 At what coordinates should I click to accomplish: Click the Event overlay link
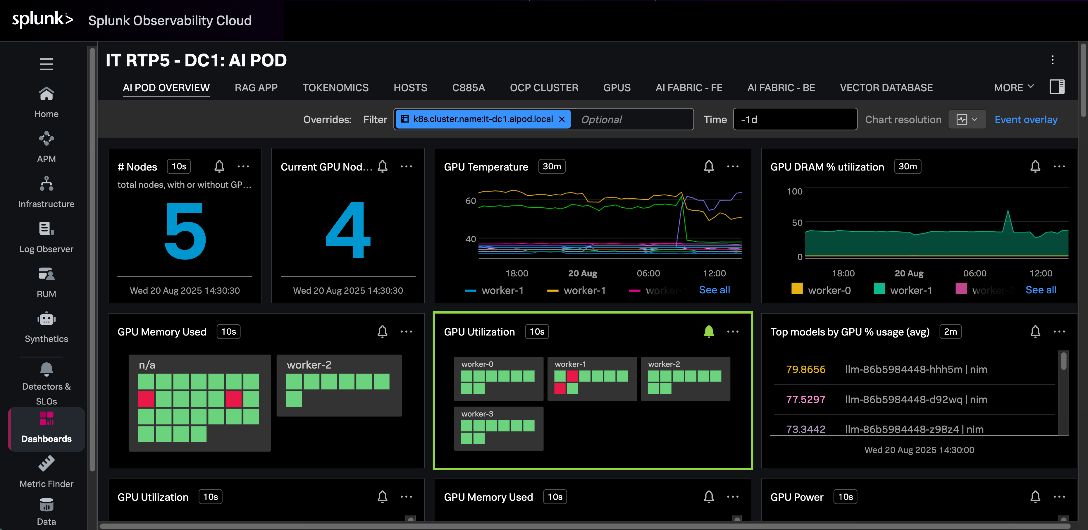(x=1026, y=119)
